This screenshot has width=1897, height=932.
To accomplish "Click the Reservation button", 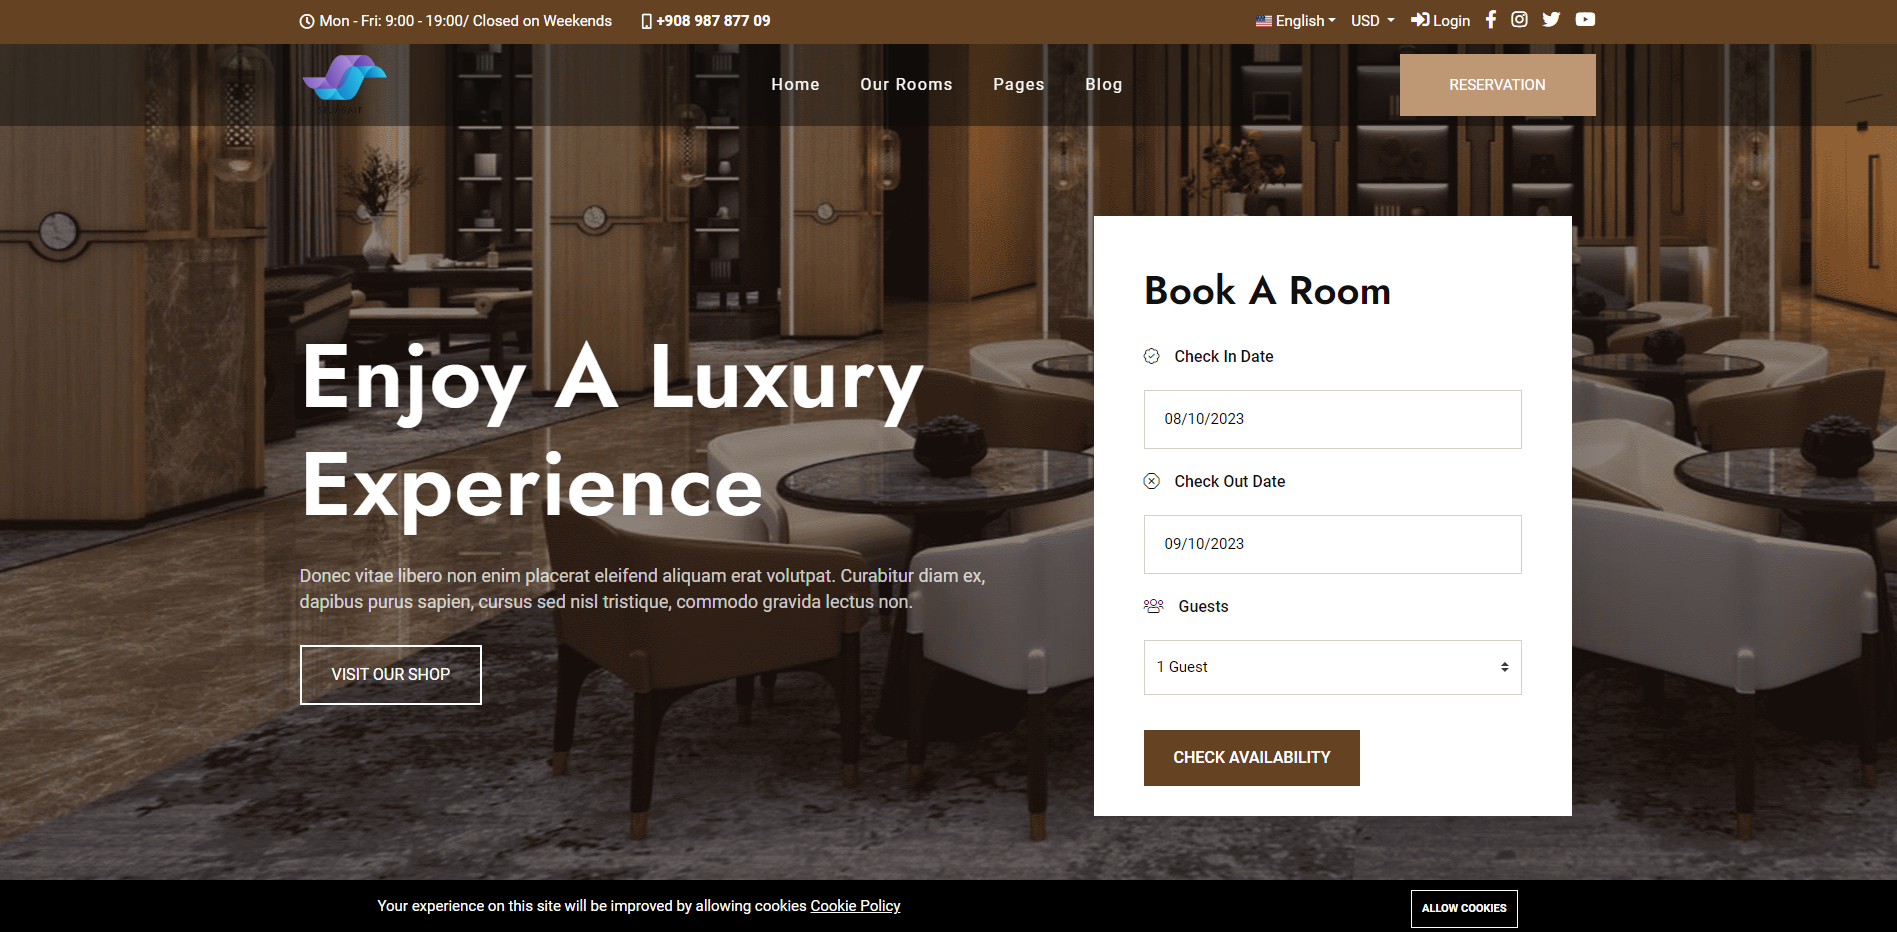I will 1497,85.
